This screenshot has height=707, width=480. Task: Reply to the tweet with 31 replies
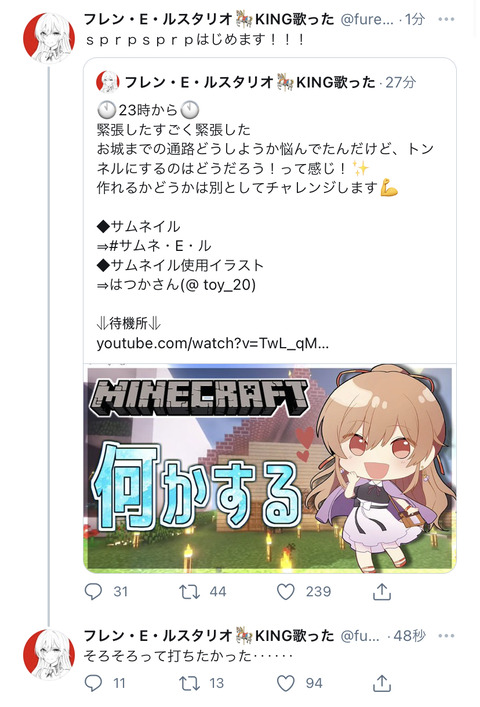93,592
